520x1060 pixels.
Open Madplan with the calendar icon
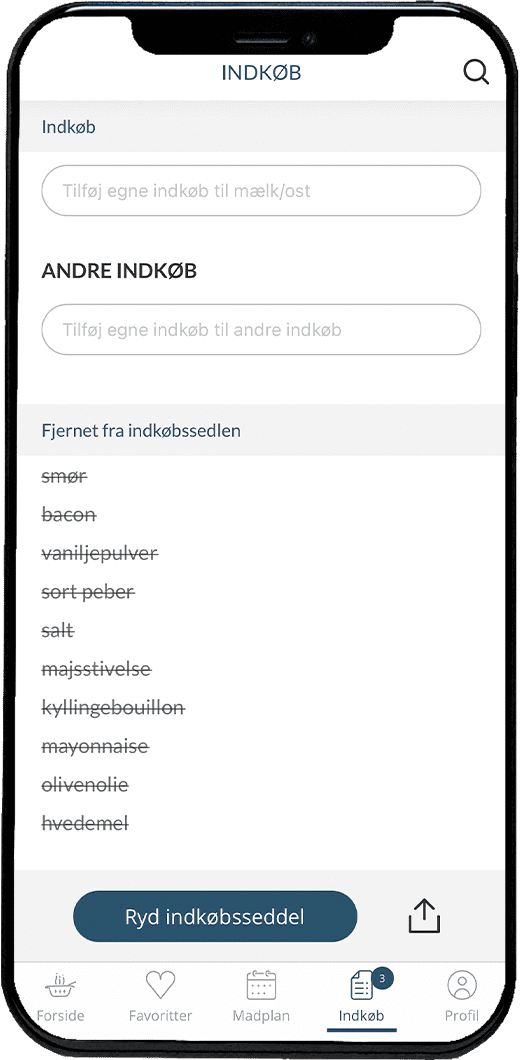[x=261, y=985]
